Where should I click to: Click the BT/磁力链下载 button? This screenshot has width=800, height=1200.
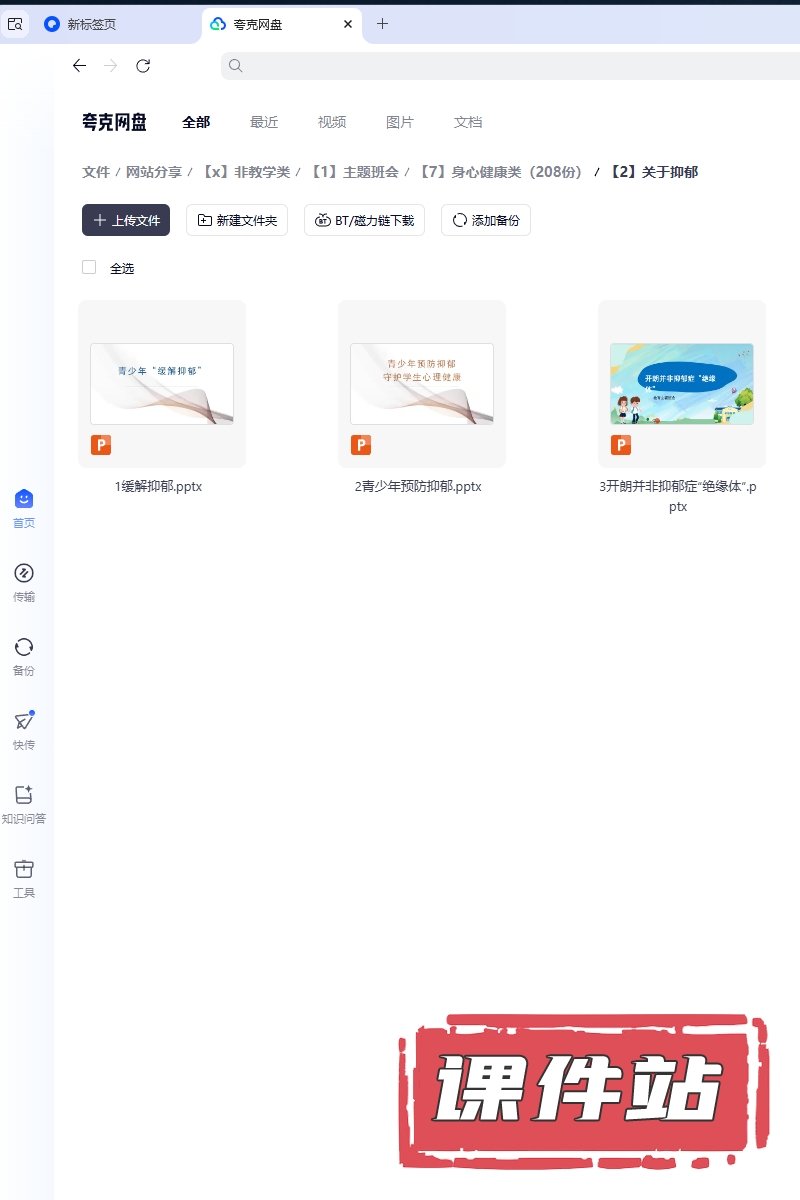point(364,220)
